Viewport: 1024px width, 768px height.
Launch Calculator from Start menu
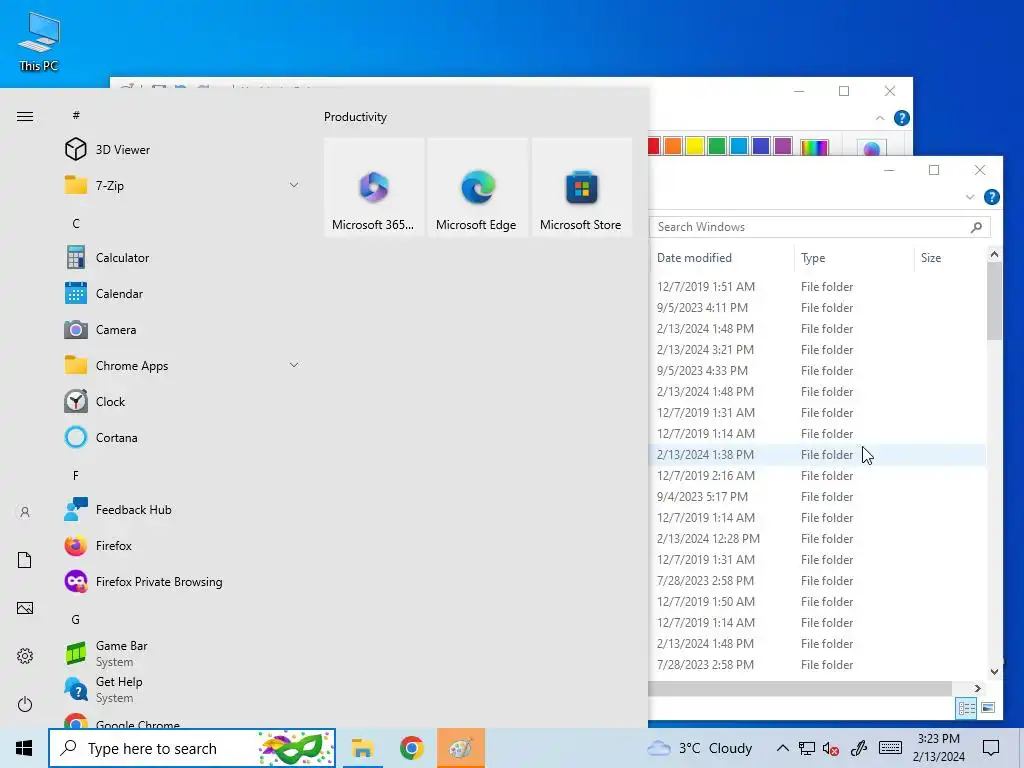183,257
